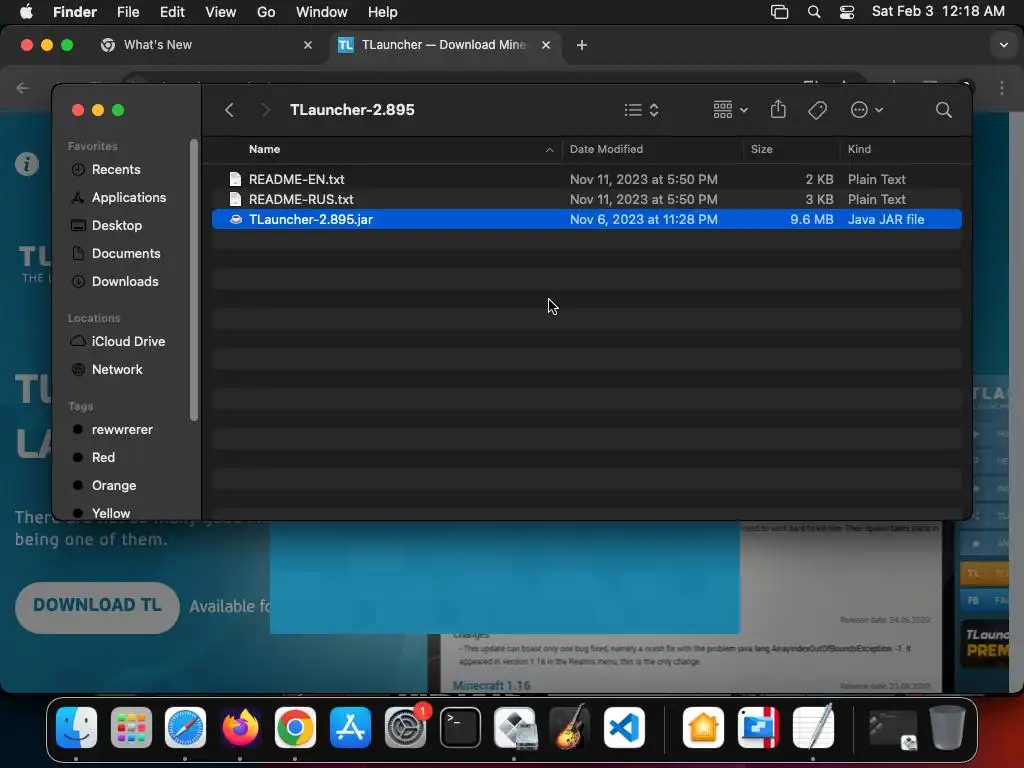Image resolution: width=1024 pixels, height=768 pixels.
Task: Open the Action ellipsis menu
Action: coord(867,110)
